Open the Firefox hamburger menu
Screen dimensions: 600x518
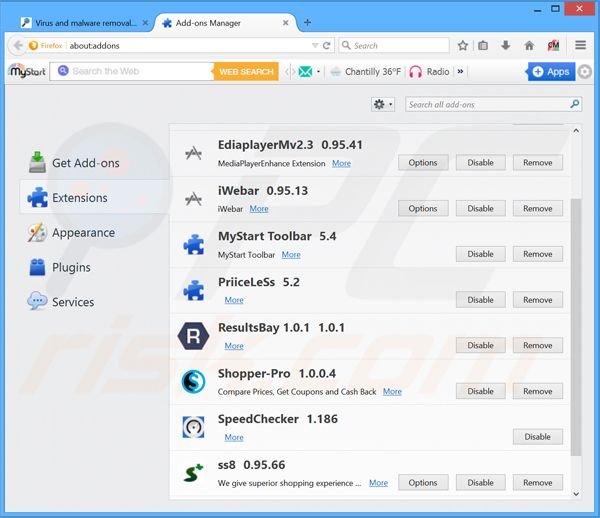point(581,45)
